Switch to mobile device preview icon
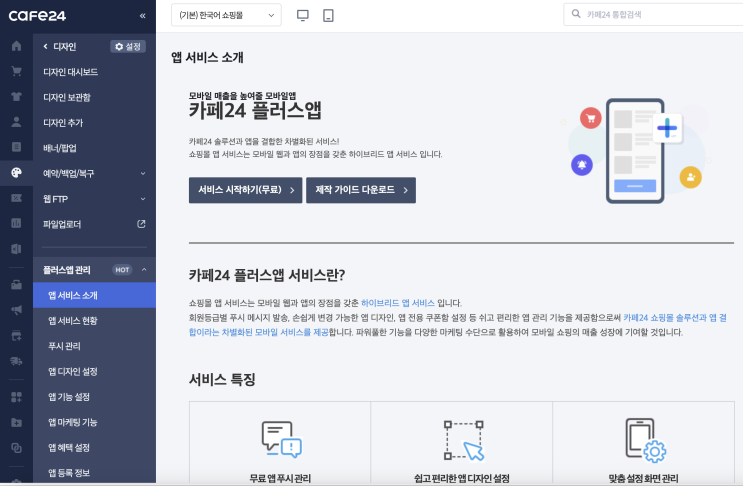This screenshot has width=743, height=486. (x=328, y=16)
